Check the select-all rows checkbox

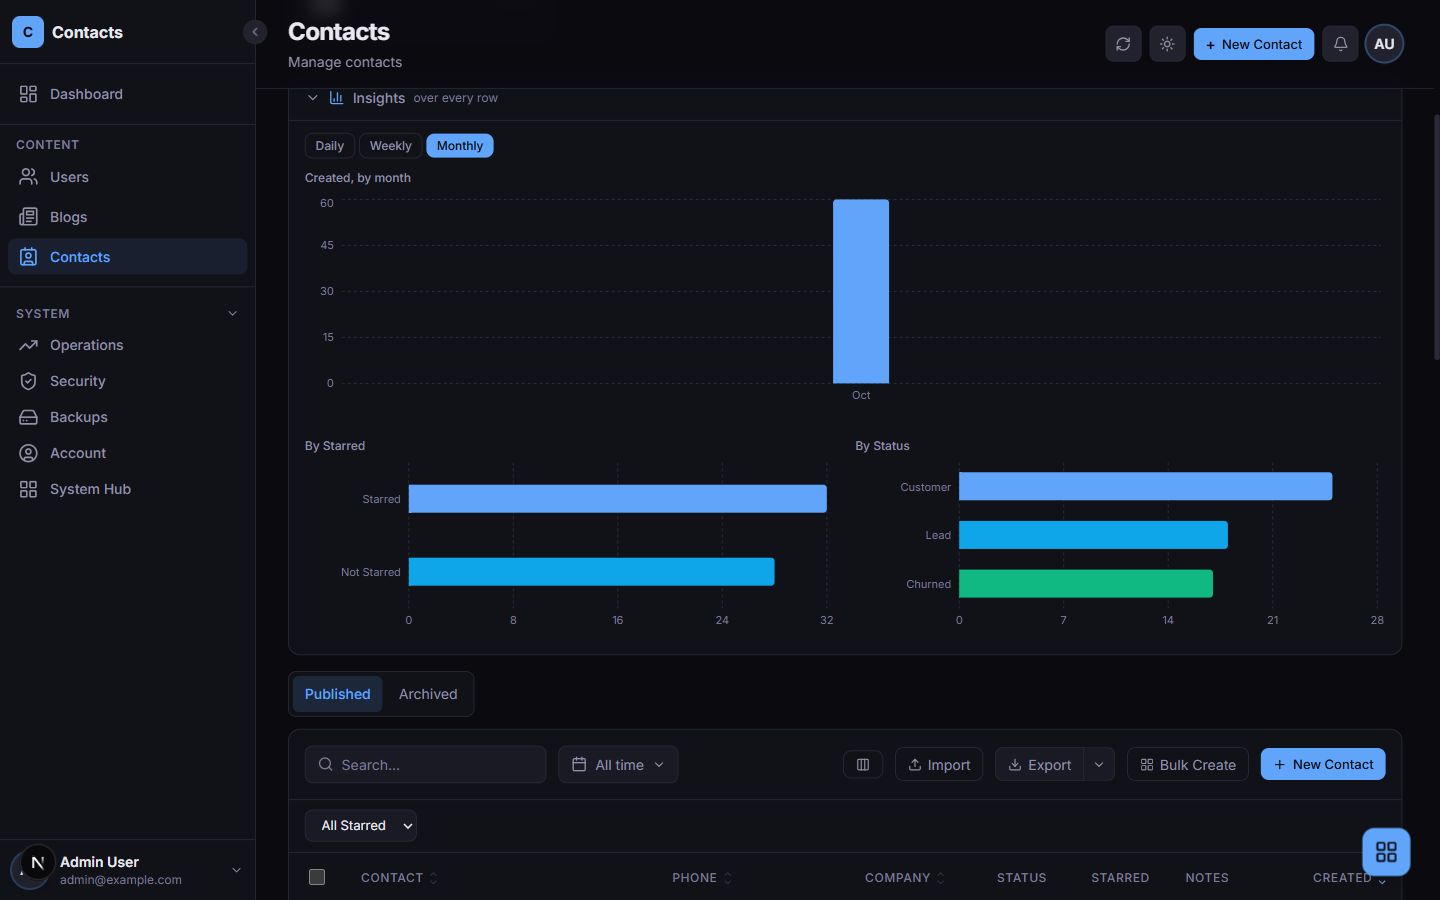(x=317, y=877)
